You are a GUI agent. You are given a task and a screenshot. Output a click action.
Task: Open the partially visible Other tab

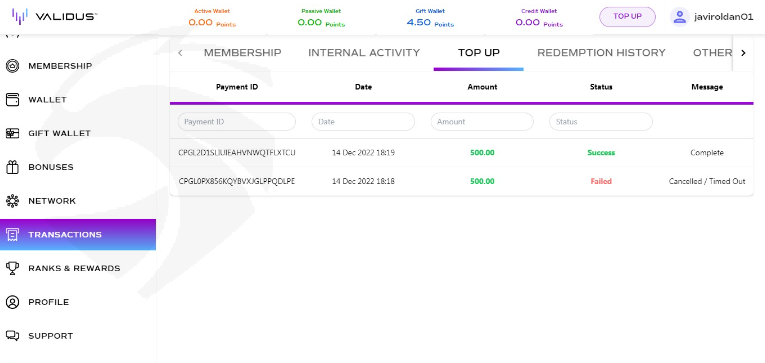(x=712, y=53)
